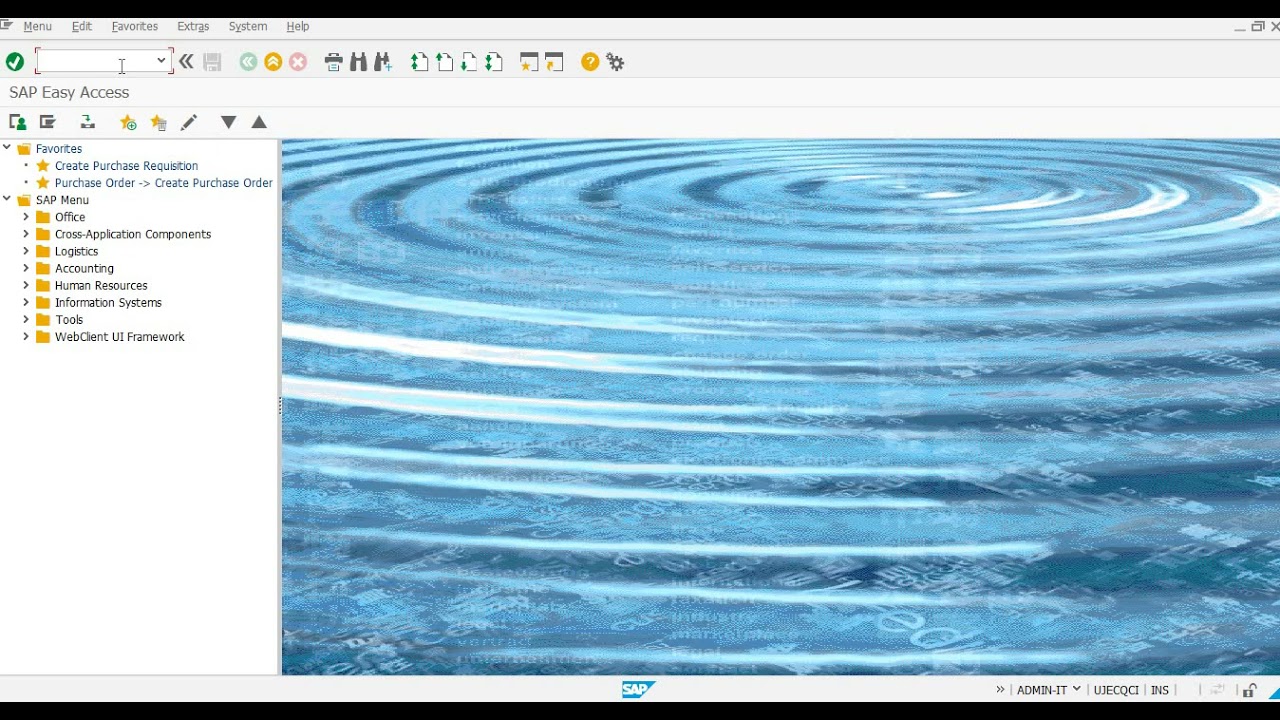
Task: Open Purchase Order -> Create Purchase Order favorite
Action: click(163, 183)
